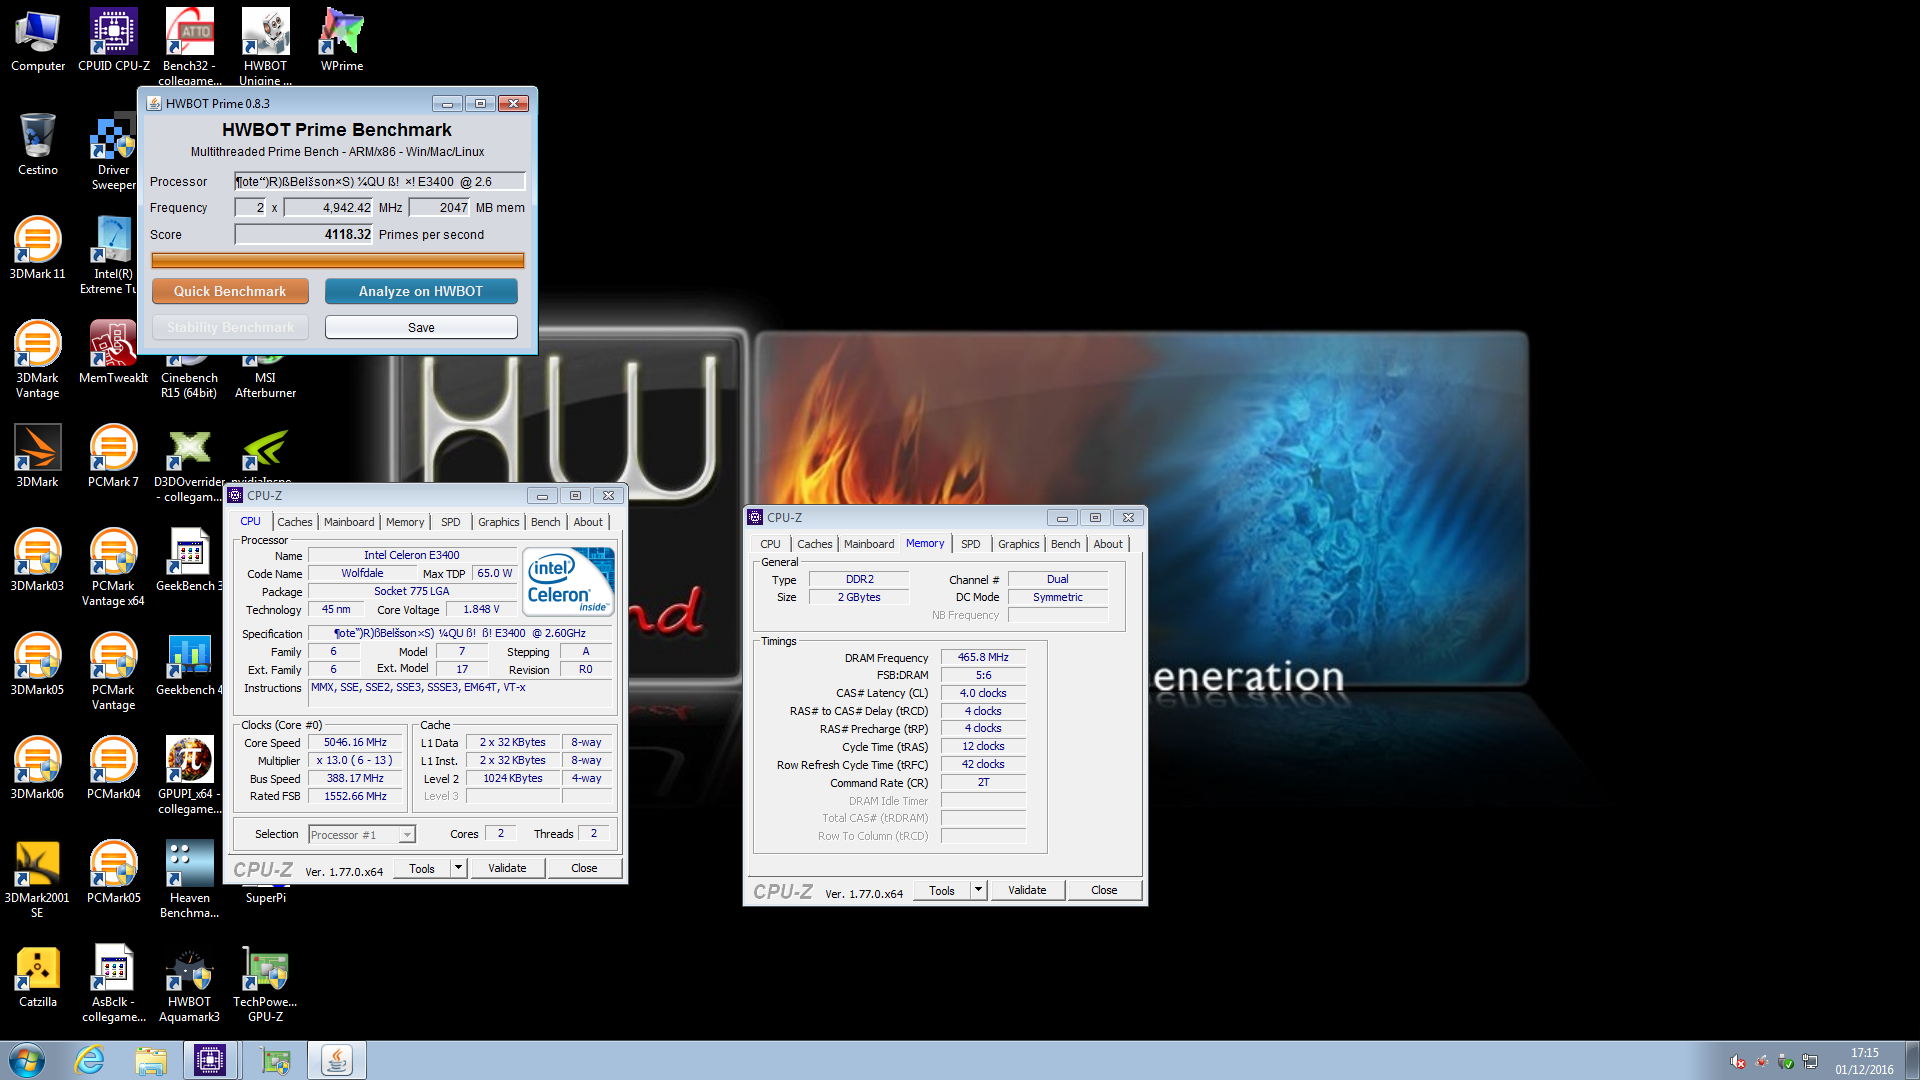Open Graphics tab in left CPU-Z window

498,522
